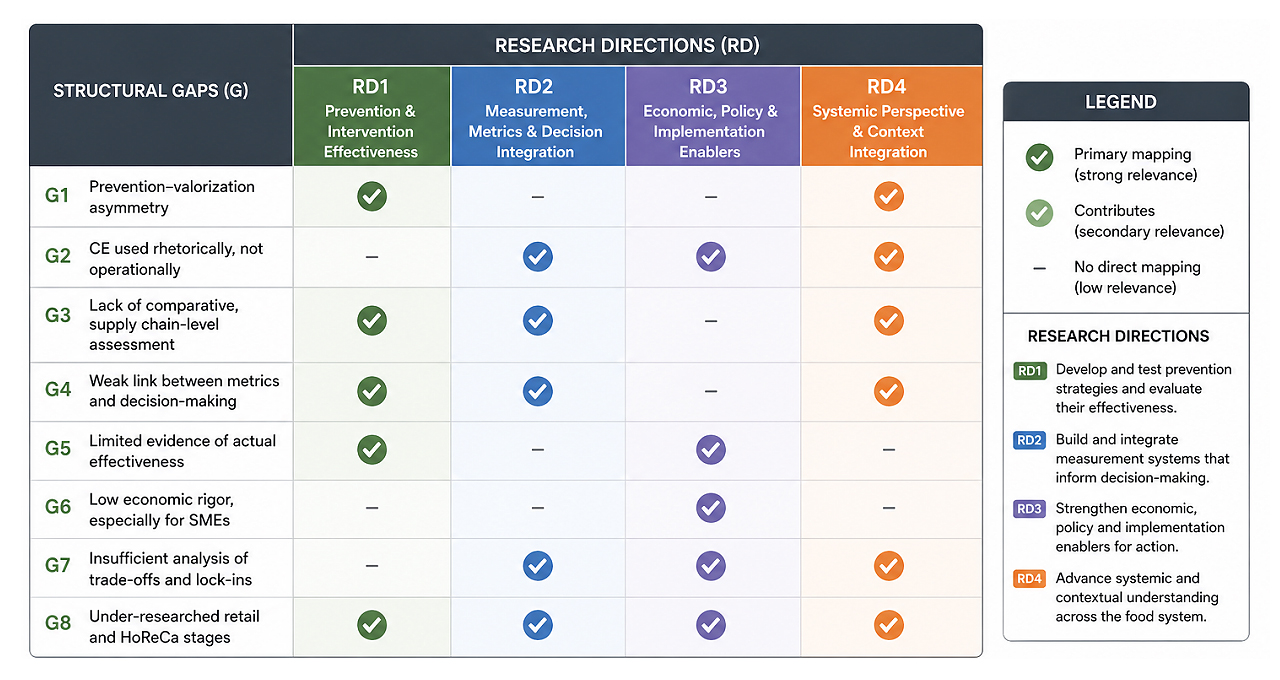The width and height of the screenshot is (1280, 680).
Task: Click the purple checkmark in row G6
Action: pos(711,507)
